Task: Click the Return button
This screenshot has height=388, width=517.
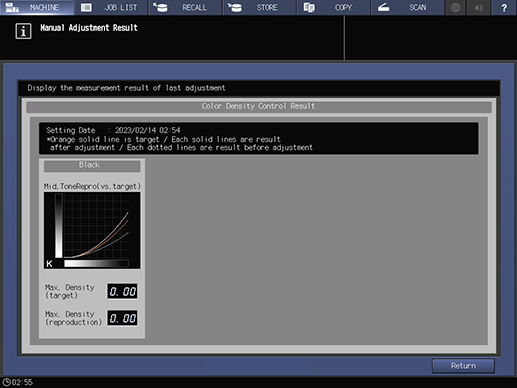Action: click(463, 366)
